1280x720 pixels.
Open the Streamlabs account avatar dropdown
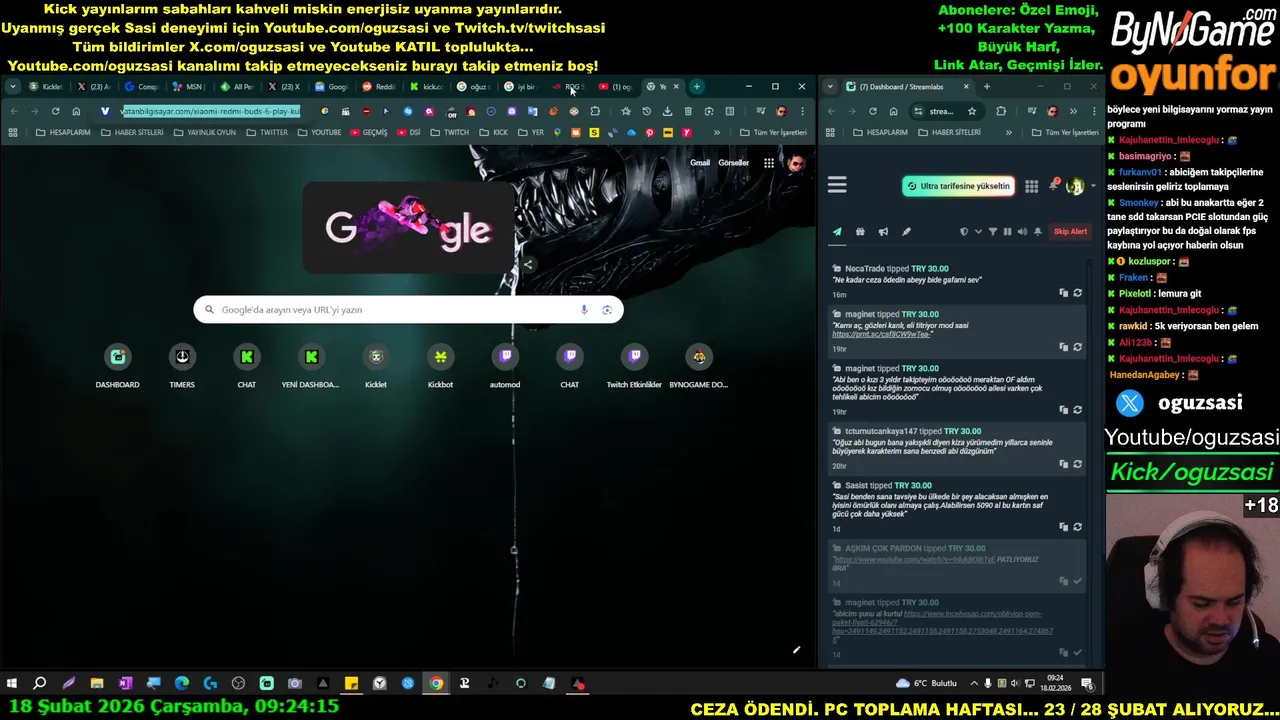click(x=1079, y=186)
